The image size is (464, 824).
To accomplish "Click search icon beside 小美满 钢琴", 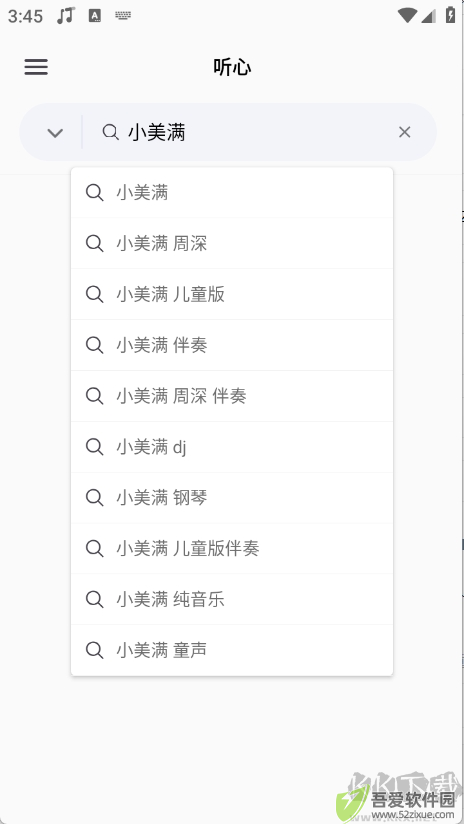I will tap(95, 498).
